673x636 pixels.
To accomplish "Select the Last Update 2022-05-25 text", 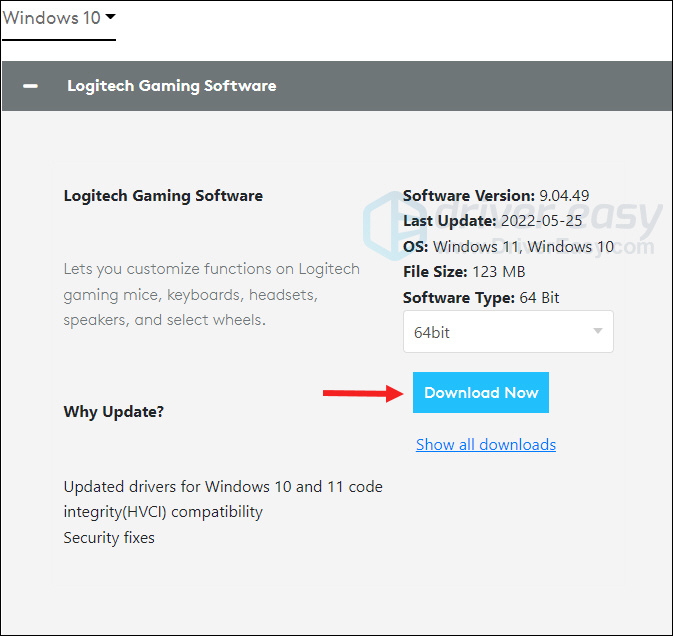I will pyautogui.click(x=492, y=221).
